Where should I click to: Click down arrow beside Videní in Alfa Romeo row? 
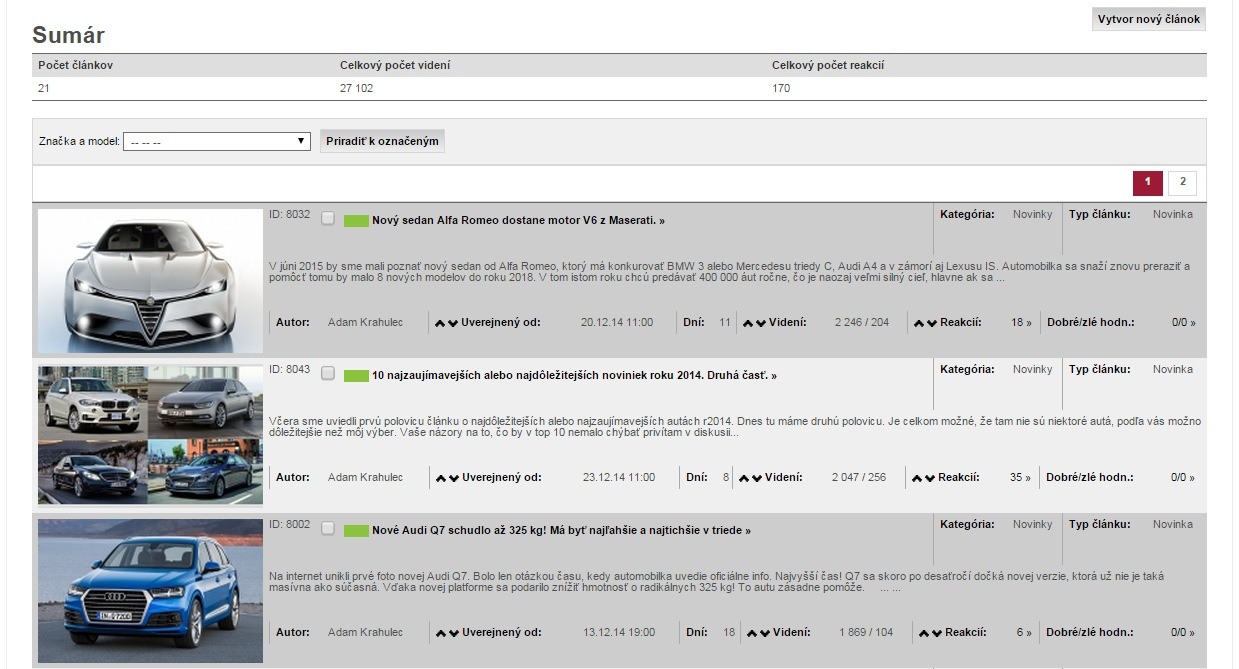(763, 323)
